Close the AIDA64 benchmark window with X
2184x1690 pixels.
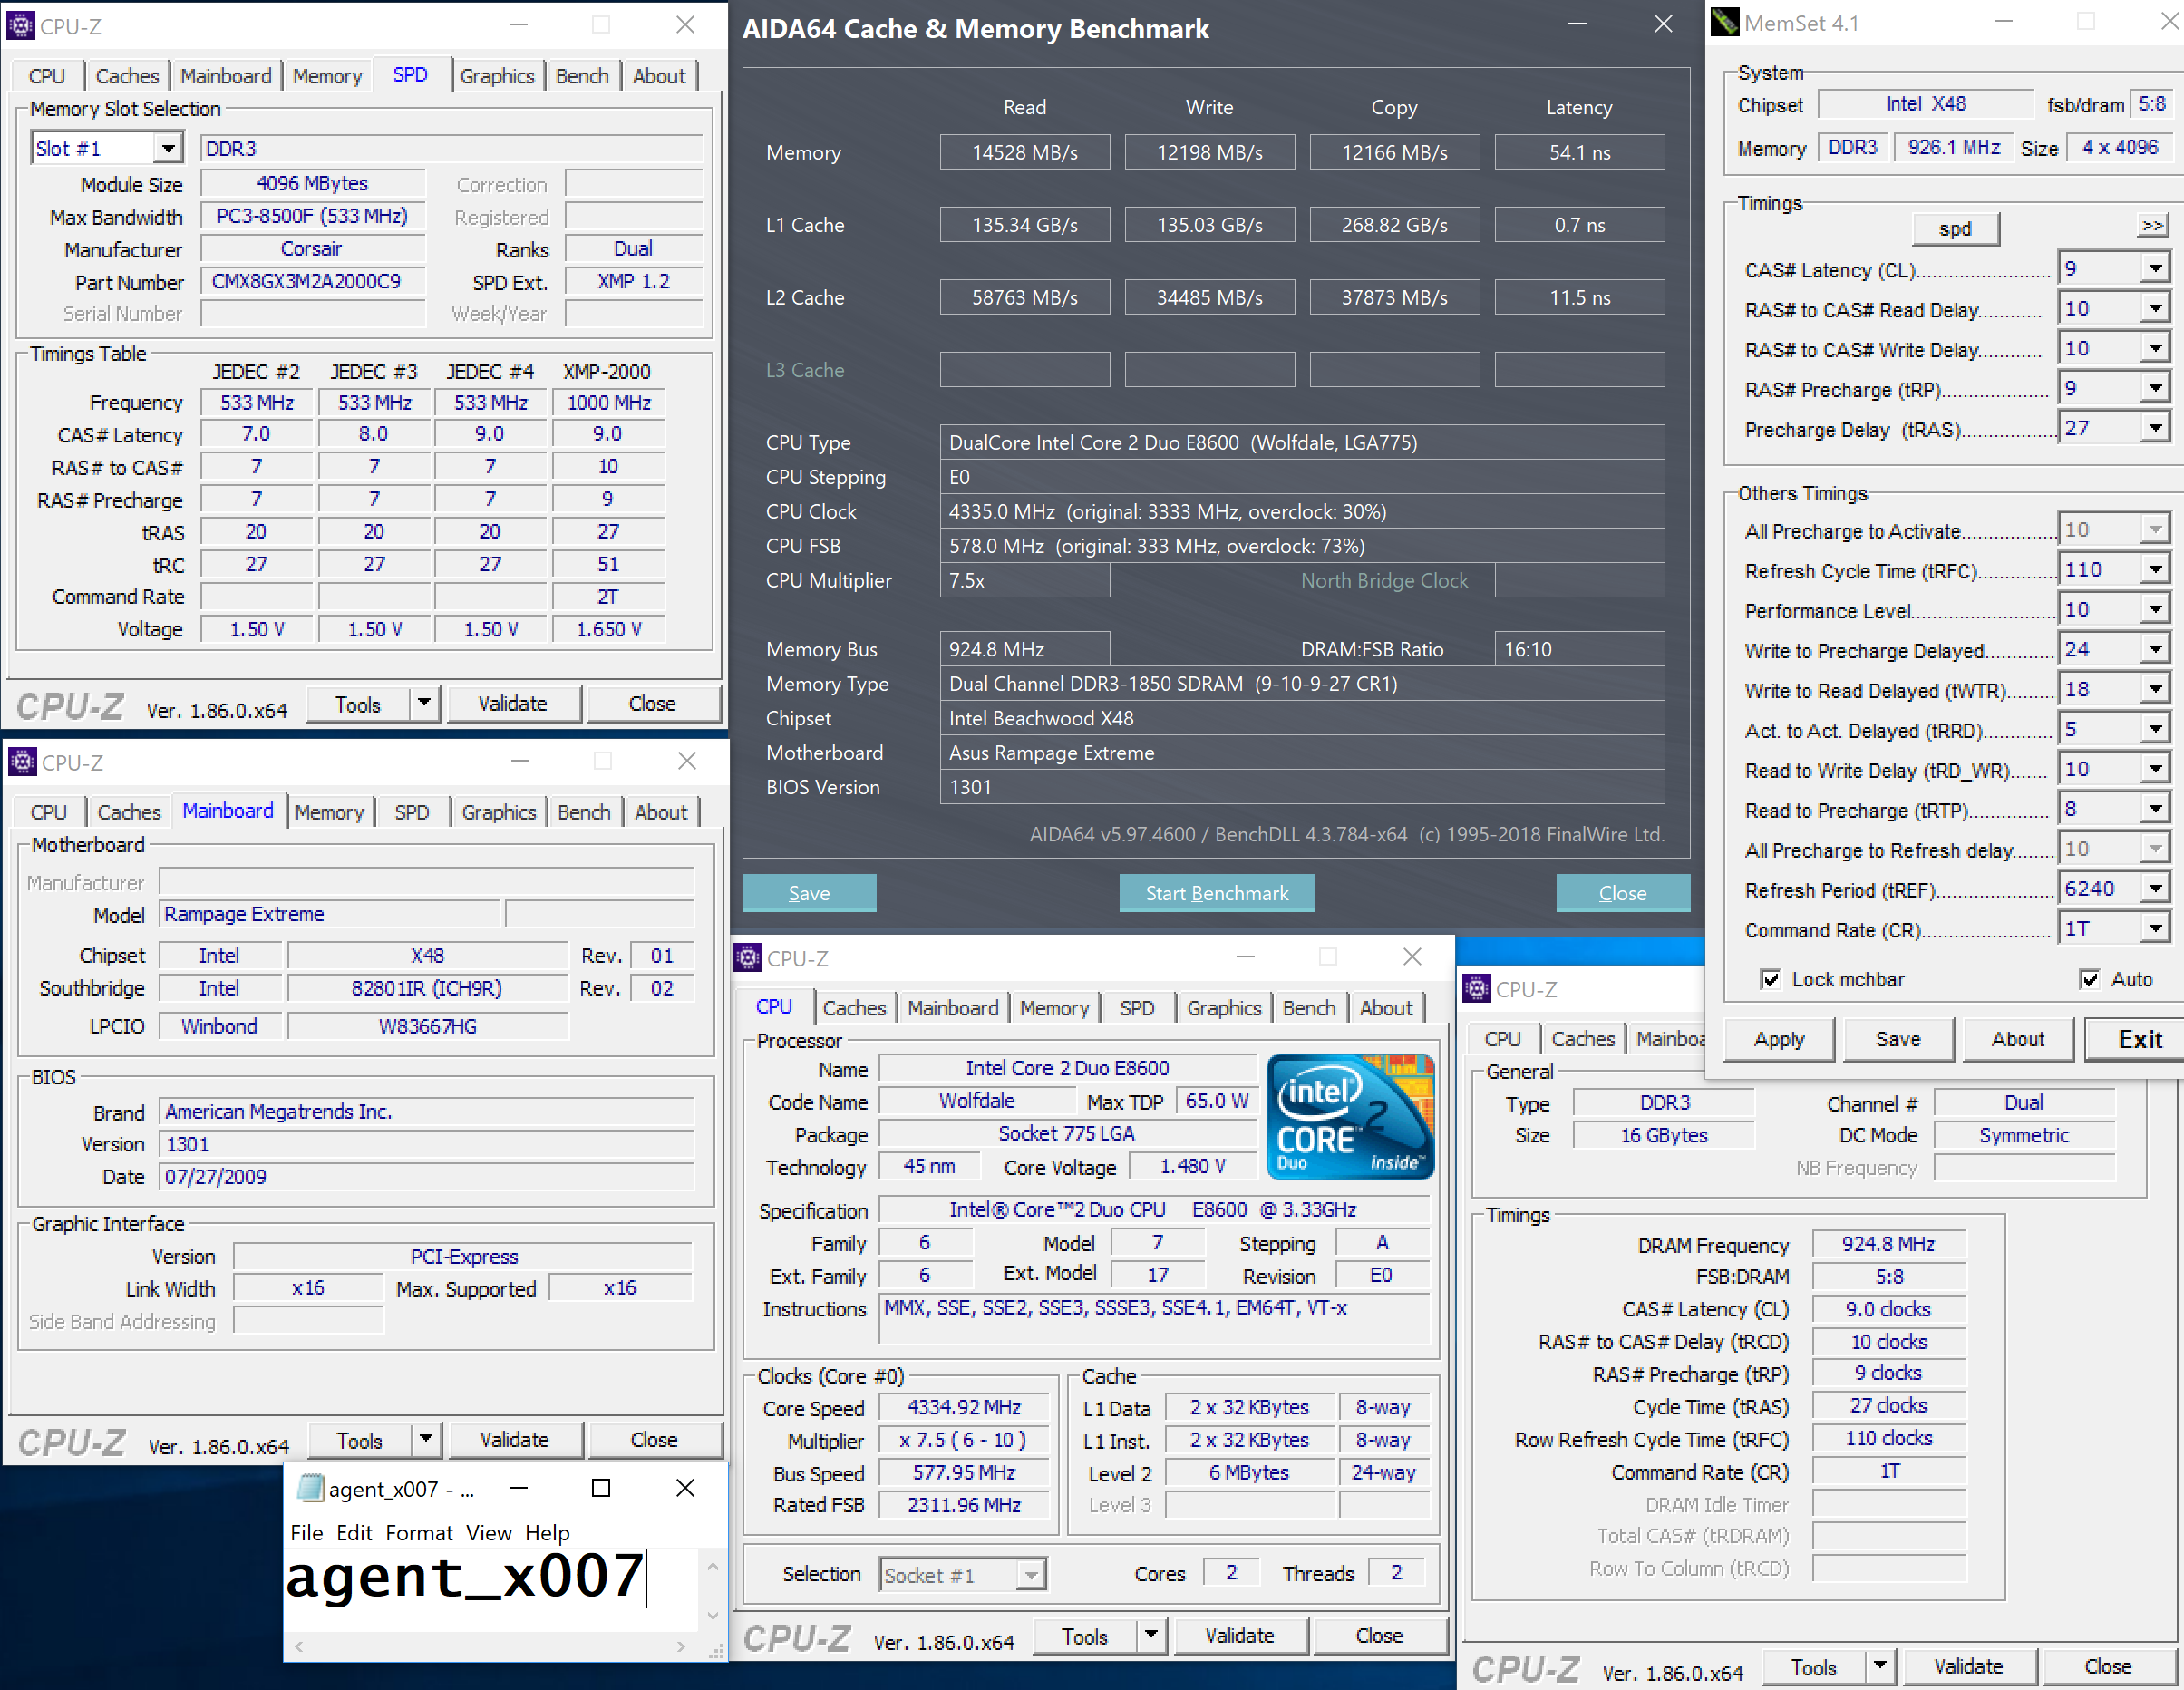click(1663, 24)
